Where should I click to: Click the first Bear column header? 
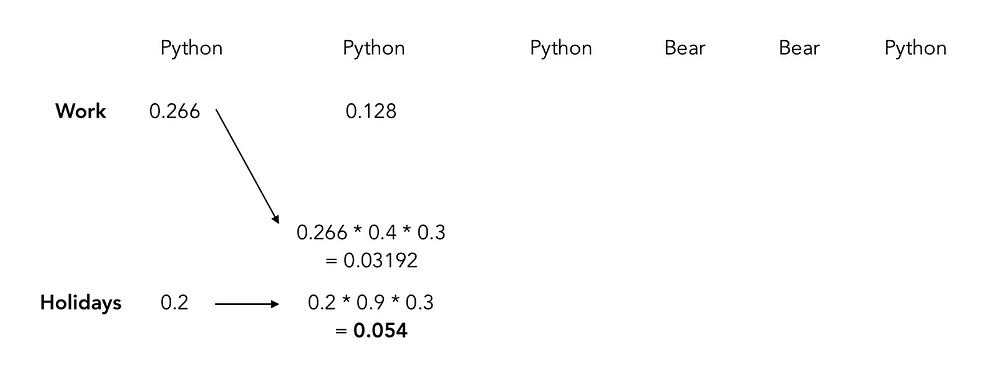pyautogui.click(x=685, y=48)
